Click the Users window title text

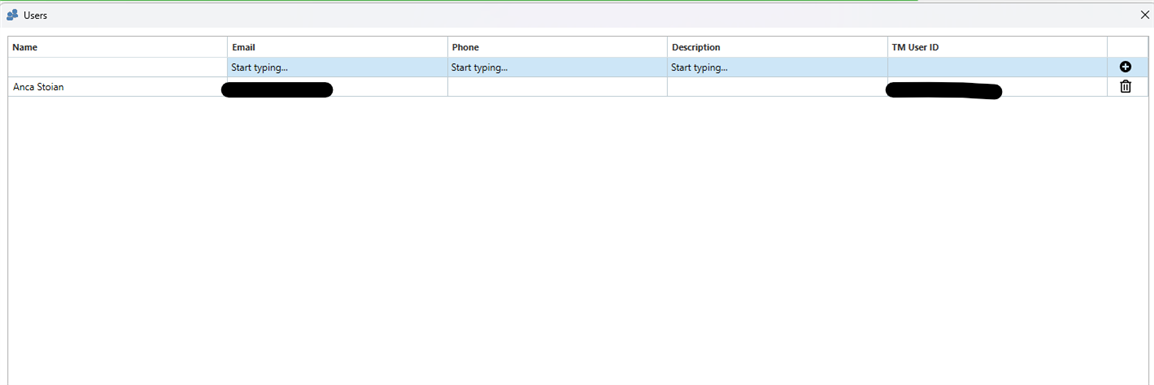[35, 15]
